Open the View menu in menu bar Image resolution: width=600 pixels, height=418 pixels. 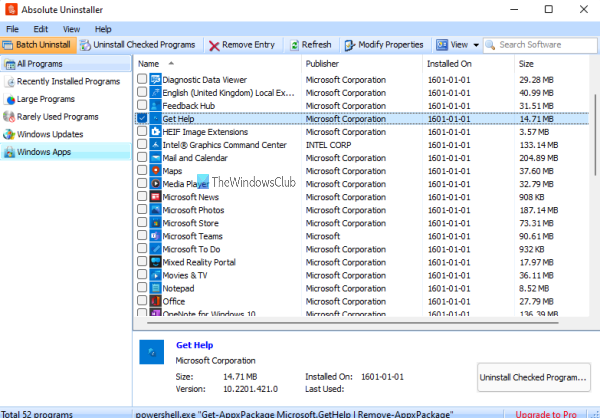point(72,29)
